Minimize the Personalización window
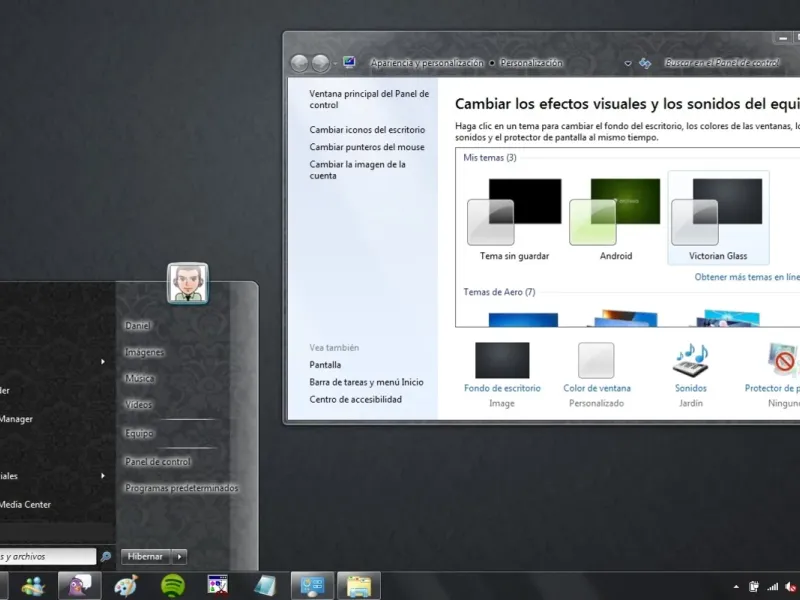The height and width of the screenshot is (600, 800). (783, 38)
